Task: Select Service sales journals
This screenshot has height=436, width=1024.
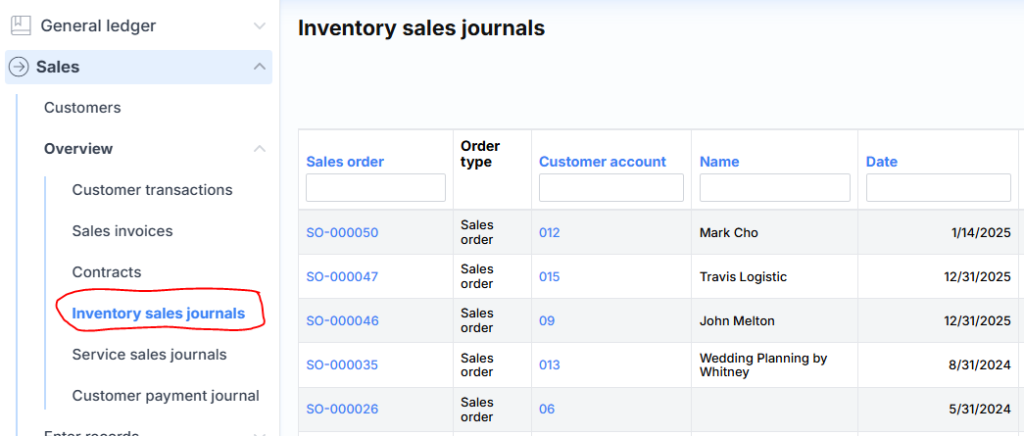Action: 149,355
